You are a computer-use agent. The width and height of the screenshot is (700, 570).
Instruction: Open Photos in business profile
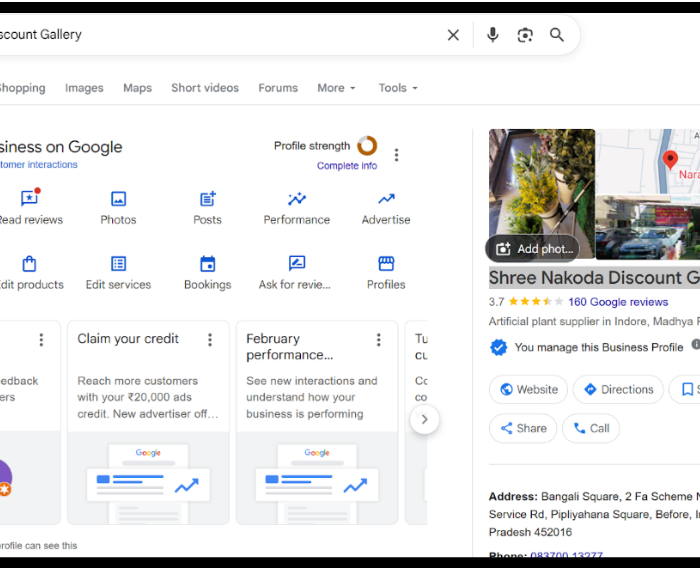(118, 199)
